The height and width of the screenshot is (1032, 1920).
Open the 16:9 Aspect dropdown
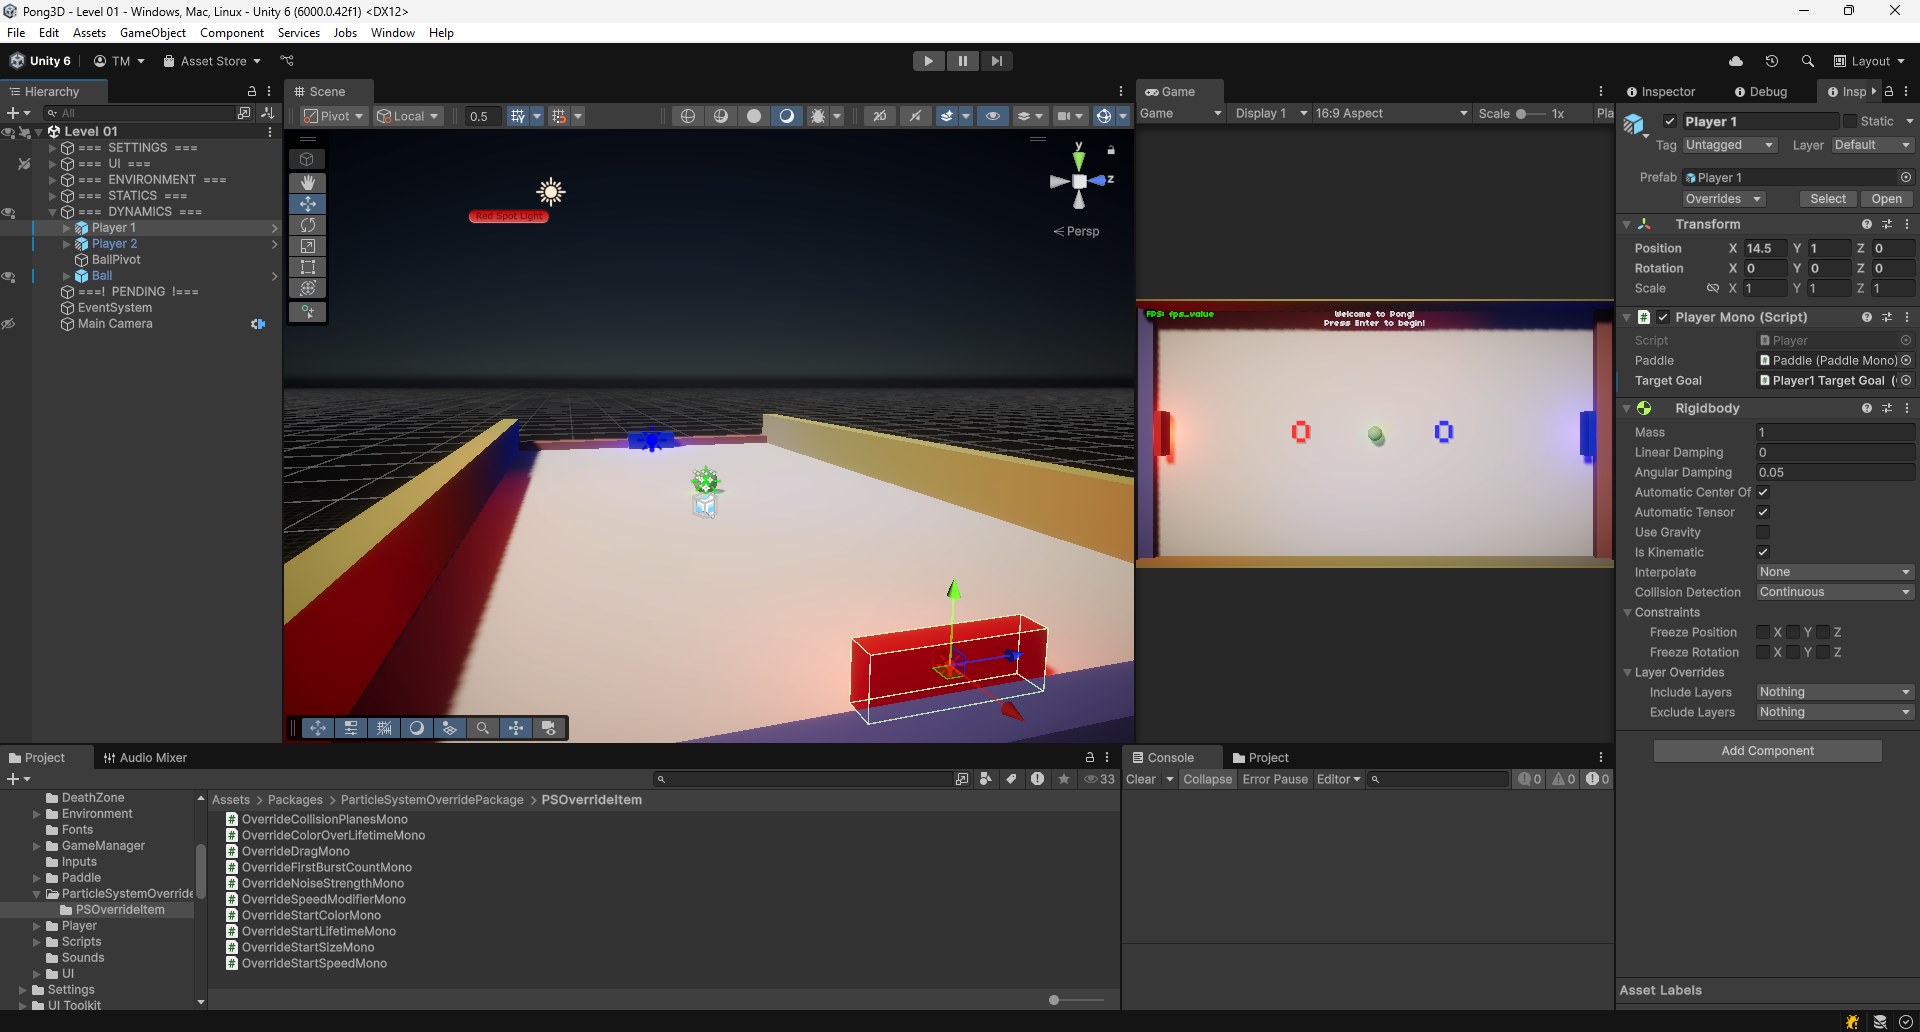tap(1391, 113)
